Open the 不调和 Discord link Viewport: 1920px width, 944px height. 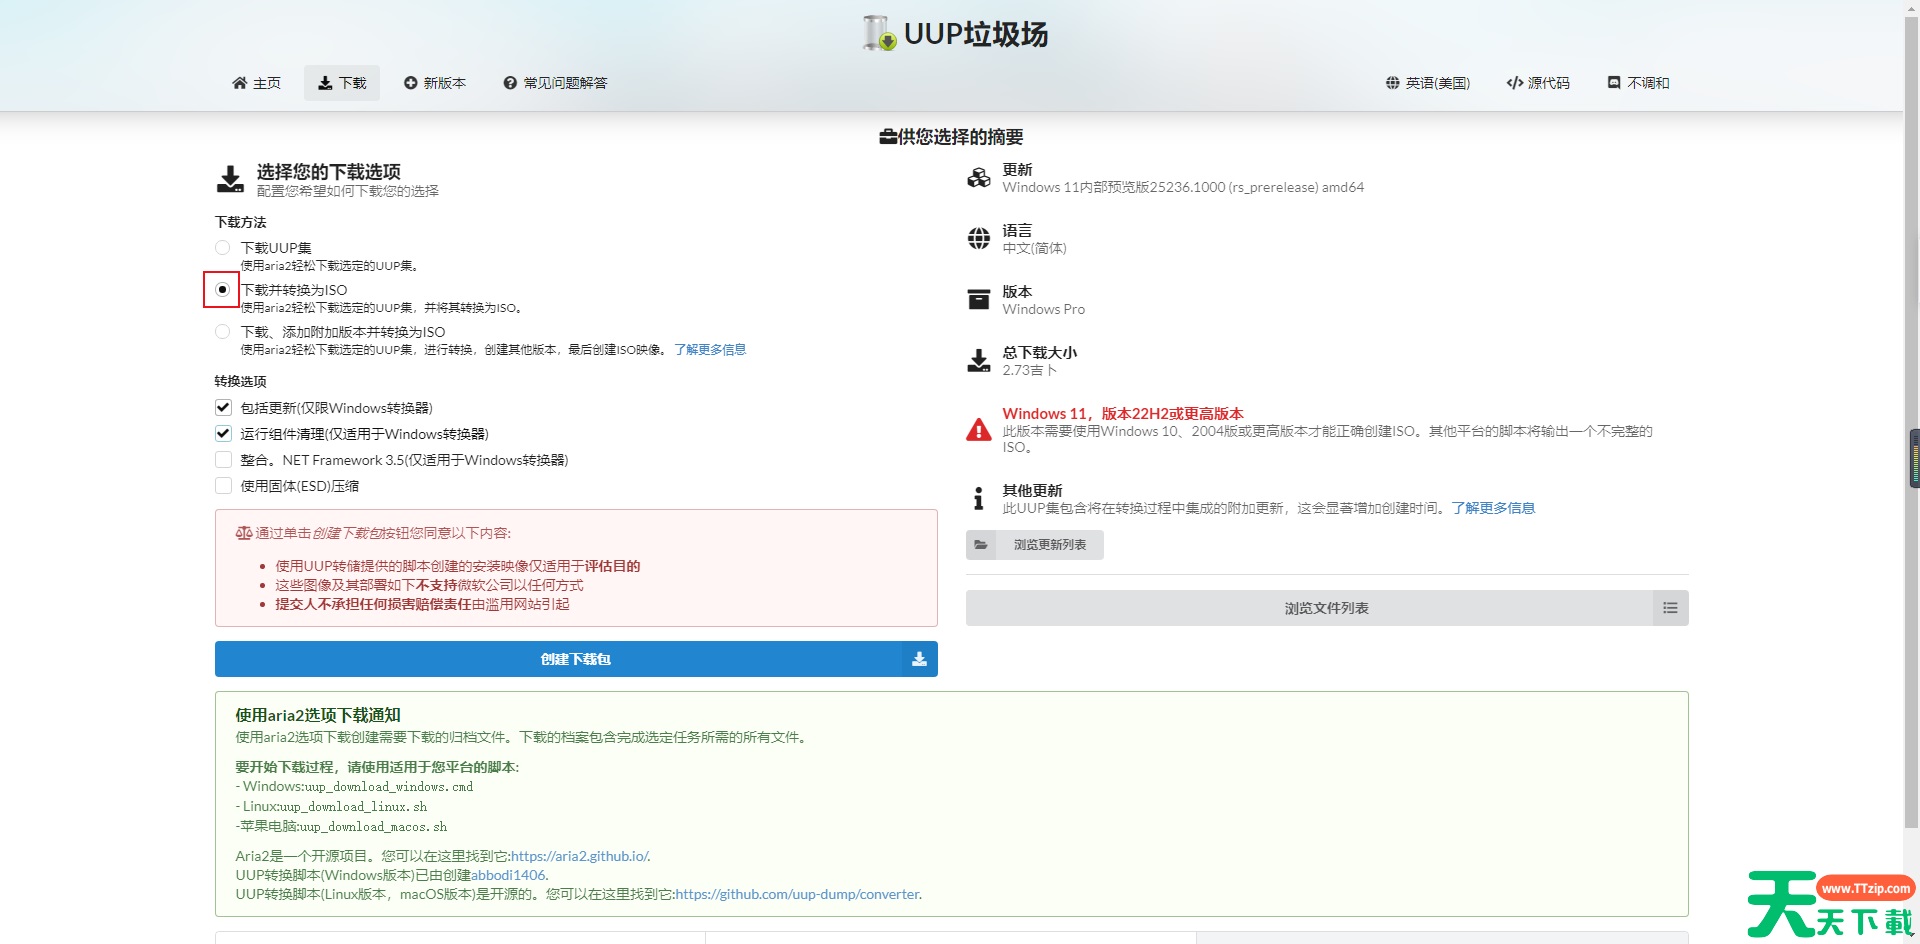(x=1638, y=83)
